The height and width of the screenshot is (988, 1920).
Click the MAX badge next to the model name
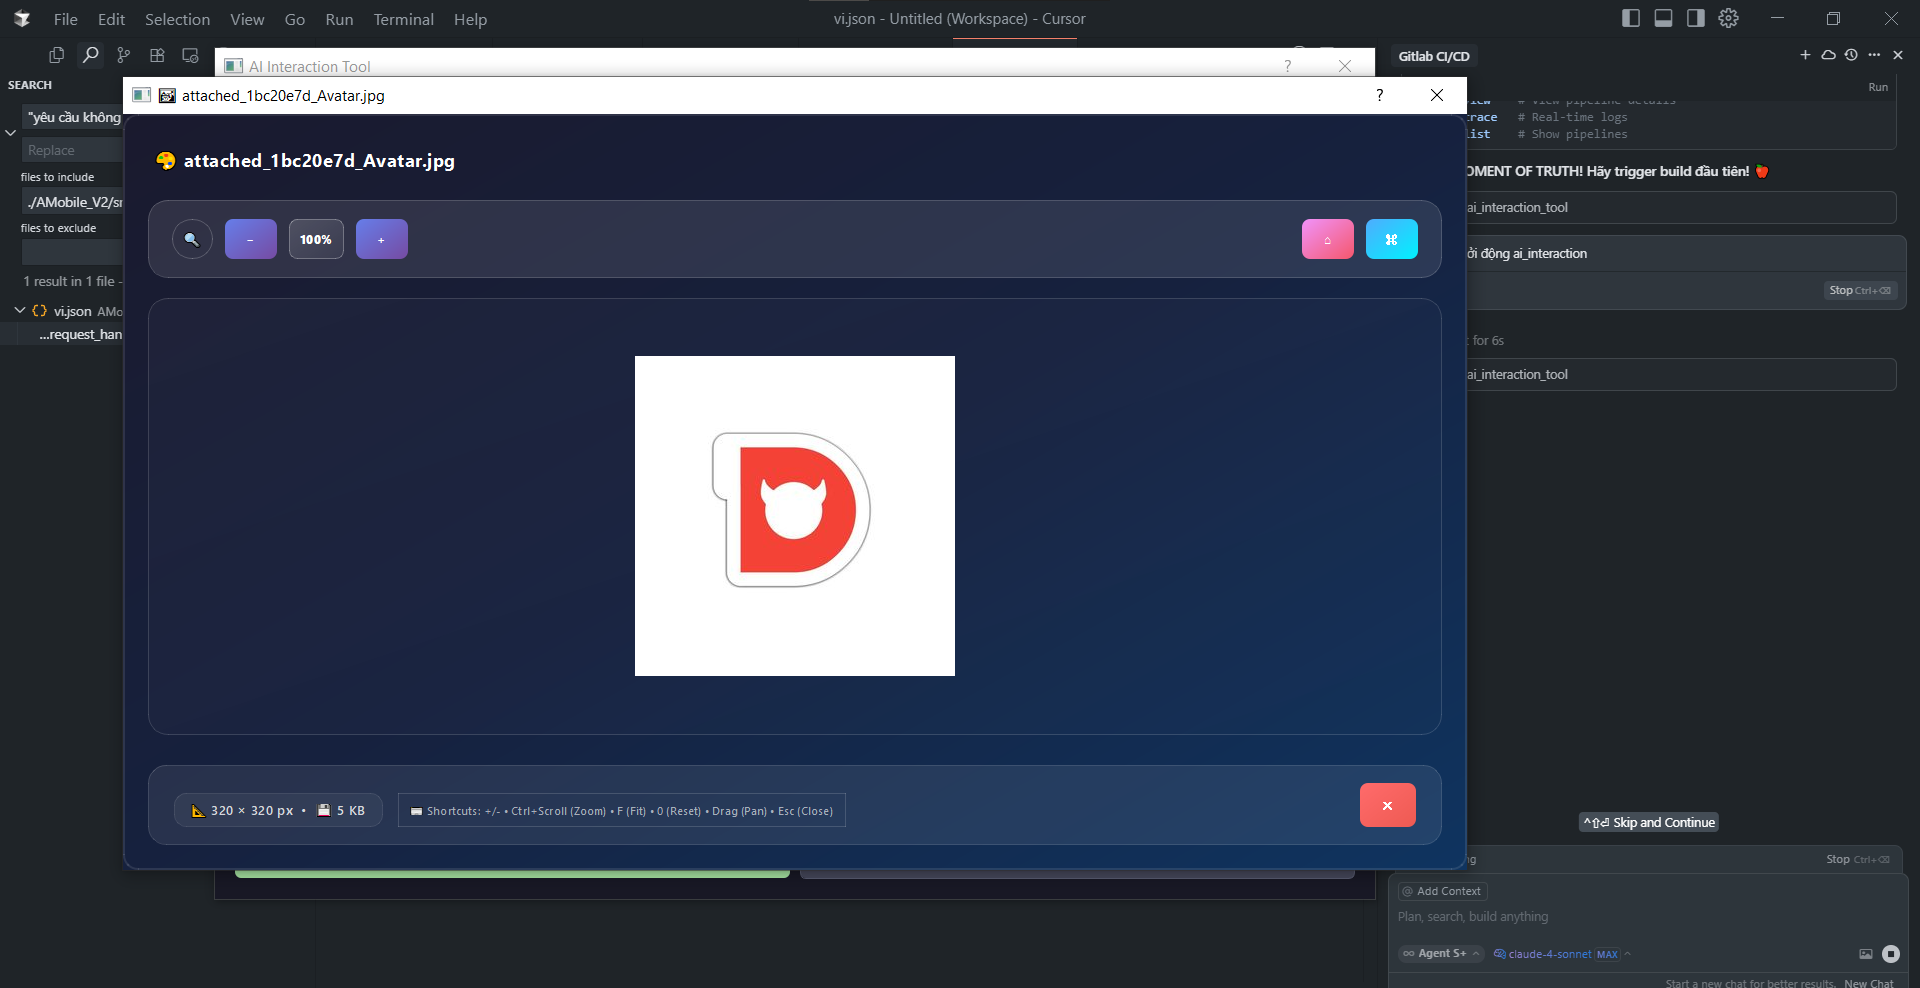[1607, 954]
